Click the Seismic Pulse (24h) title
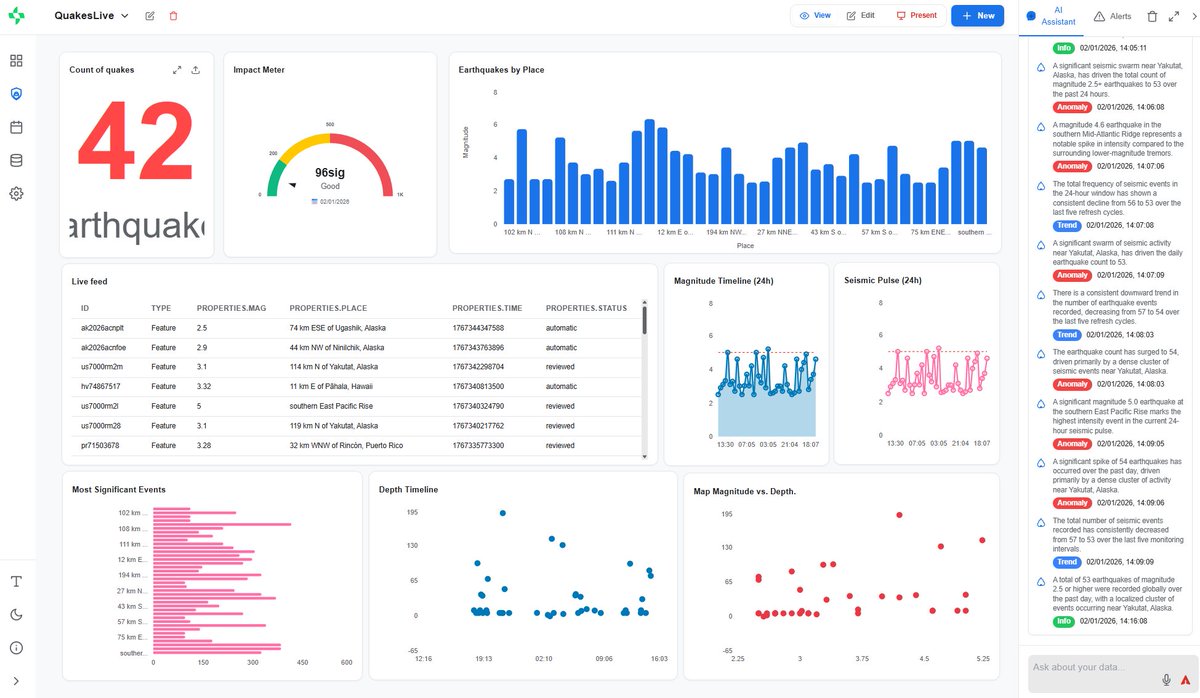Image resolution: width=1200 pixels, height=698 pixels. [883, 281]
